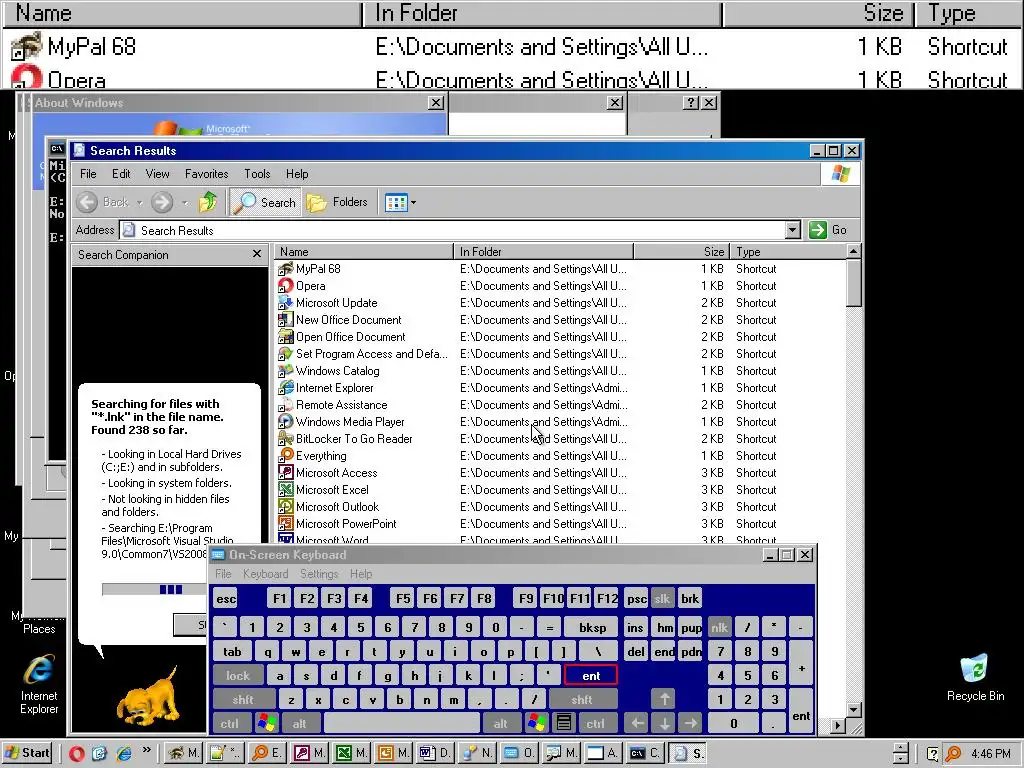The width and height of the screenshot is (1024, 768).
Task: Expand hidden quick launch icons chevron
Action: tap(146, 750)
